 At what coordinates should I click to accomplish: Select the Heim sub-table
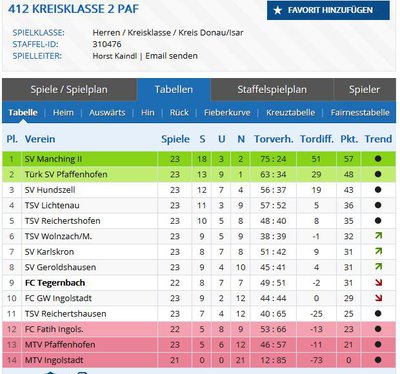tap(63, 113)
